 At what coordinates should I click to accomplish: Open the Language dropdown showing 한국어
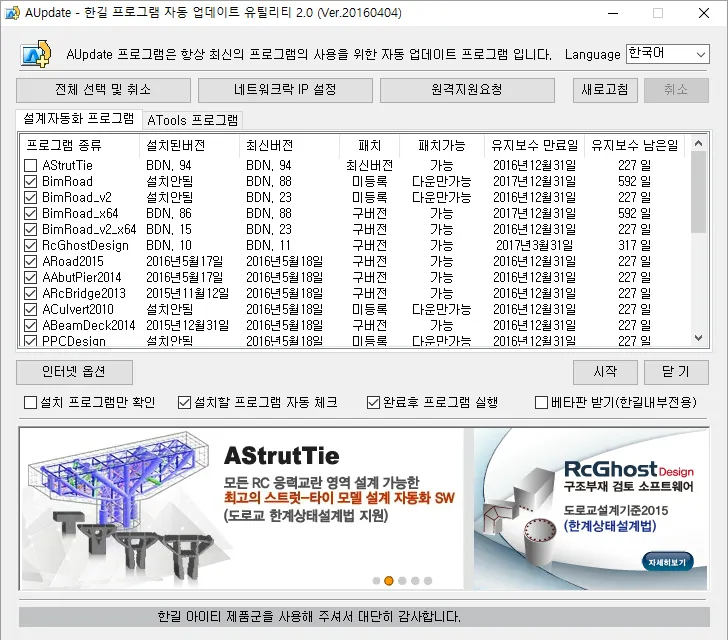pos(668,54)
